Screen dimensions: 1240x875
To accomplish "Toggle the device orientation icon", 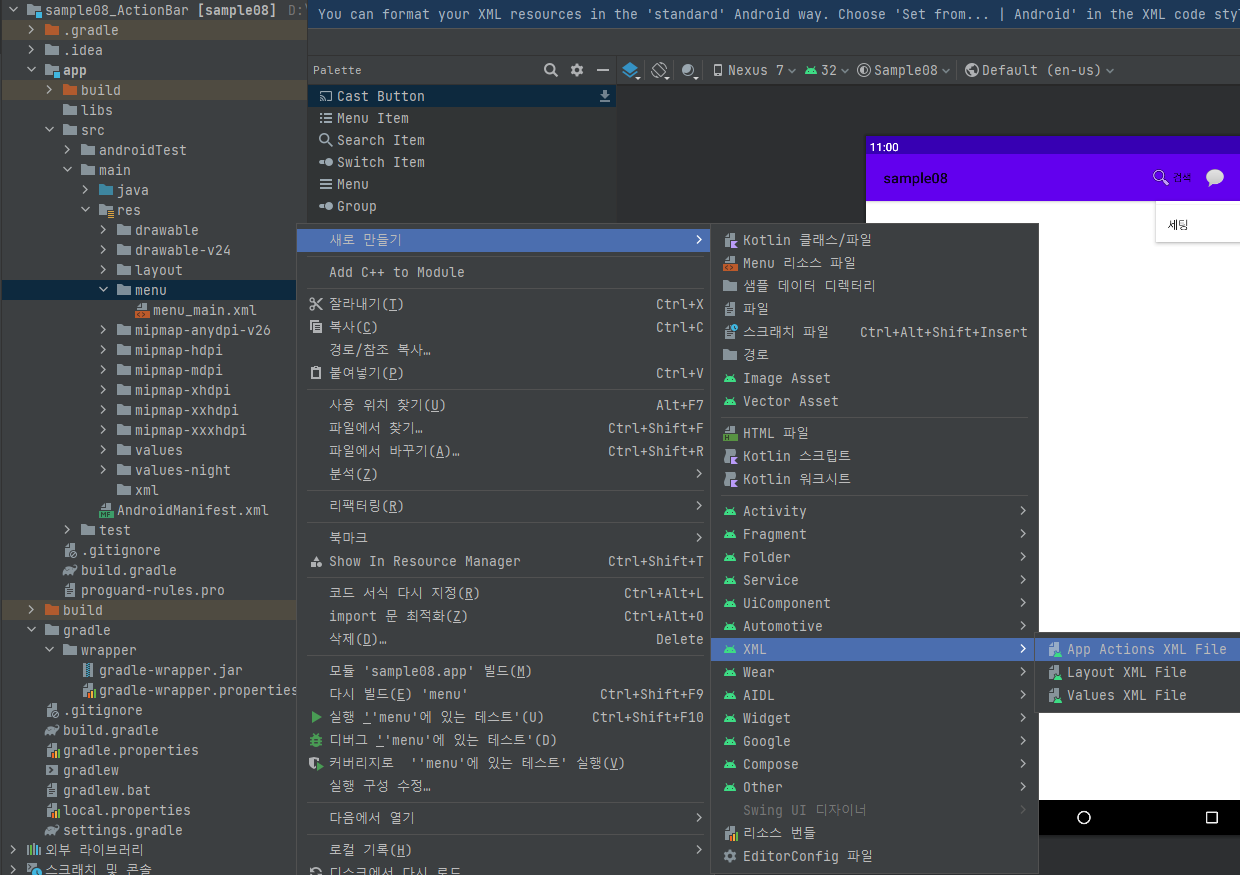I will (660, 70).
